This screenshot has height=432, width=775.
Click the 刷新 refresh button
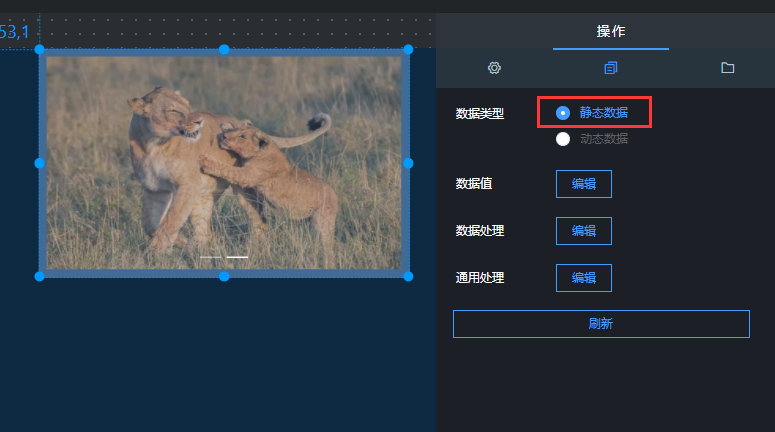601,324
